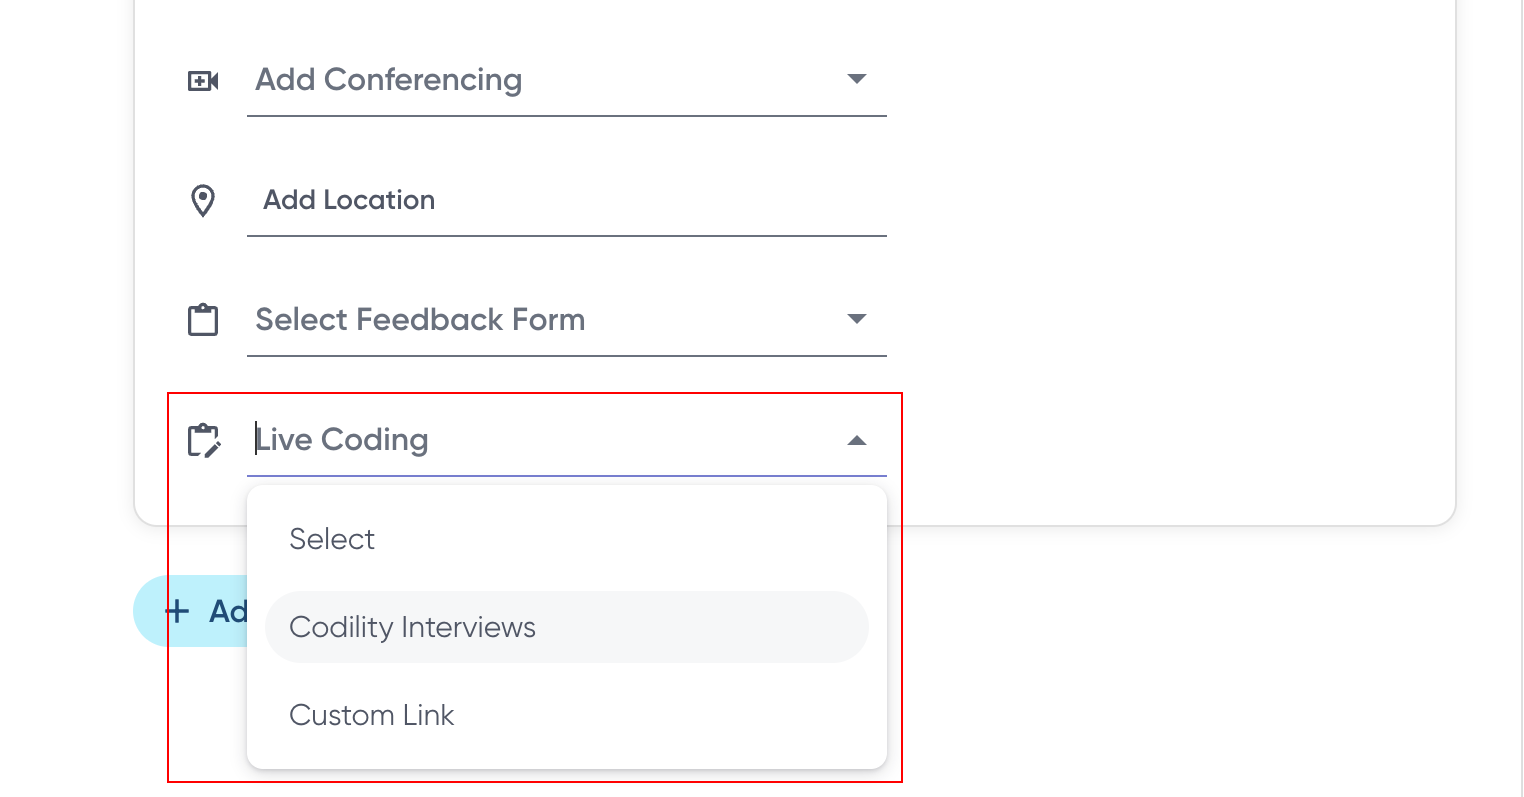The image size is (1524, 797).
Task: Focus the Live Coding text field
Action: coord(547,440)
